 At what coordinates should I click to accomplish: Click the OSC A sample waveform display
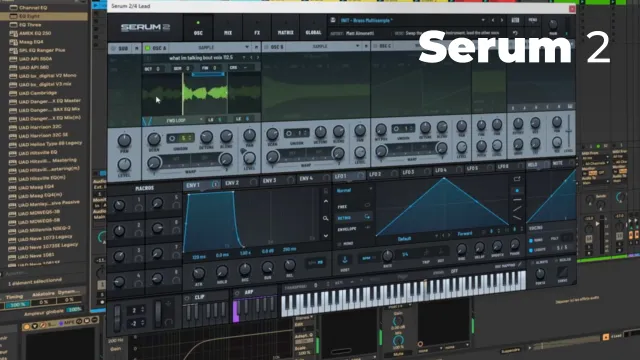pos(202,93)
